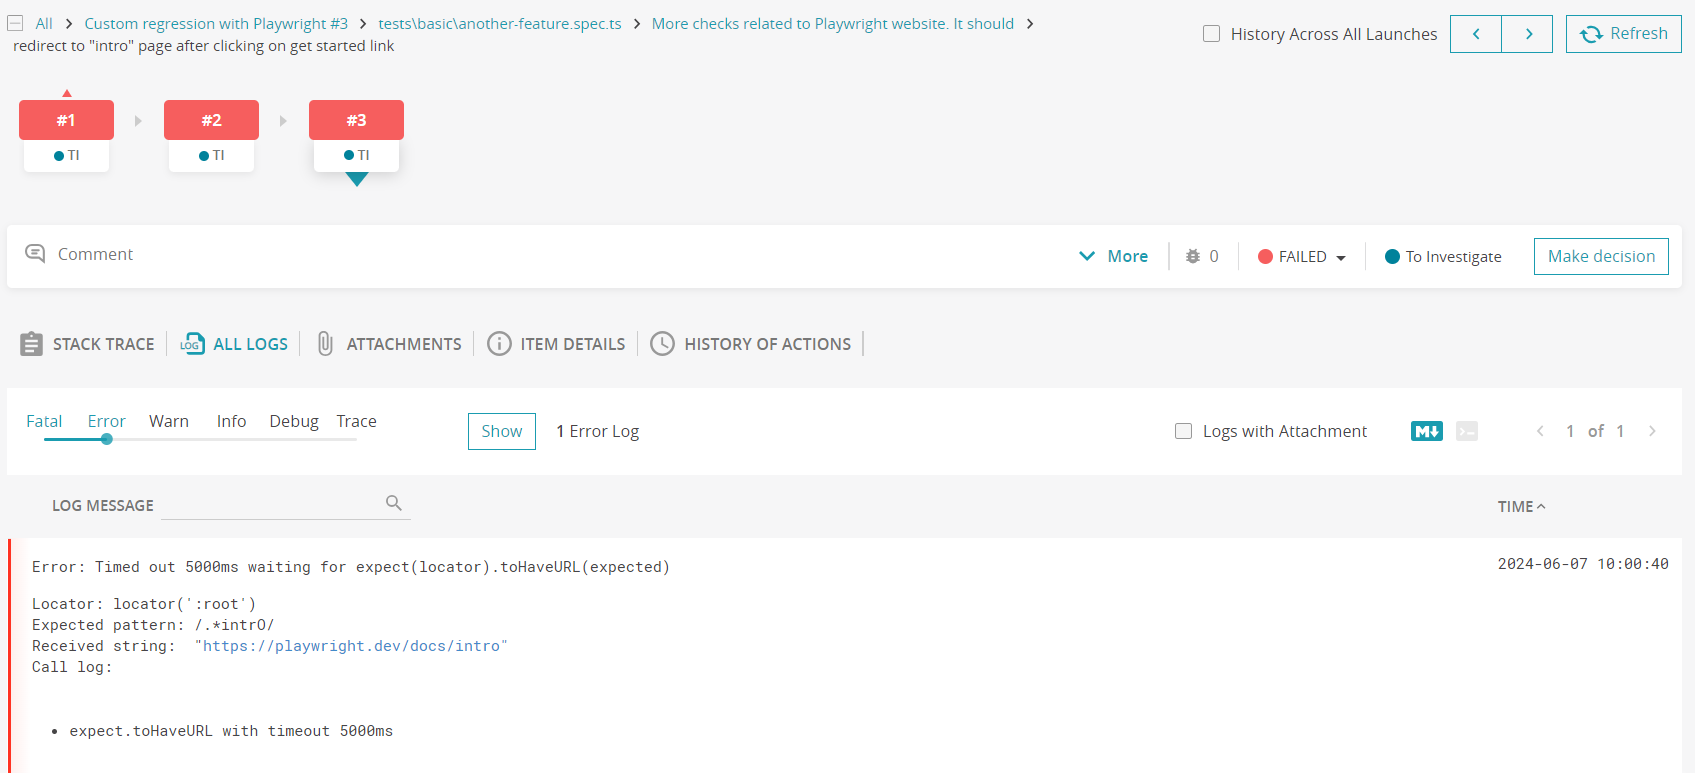Click the Make decision button
The width and height of the screenshot is (1695, 773).
pyautogui.click(x=1601, y=256)
